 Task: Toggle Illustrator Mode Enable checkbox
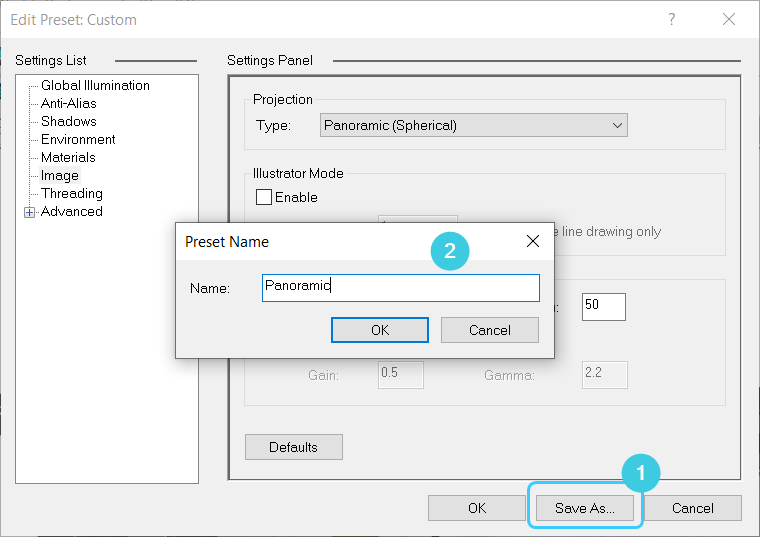point(264,197)
